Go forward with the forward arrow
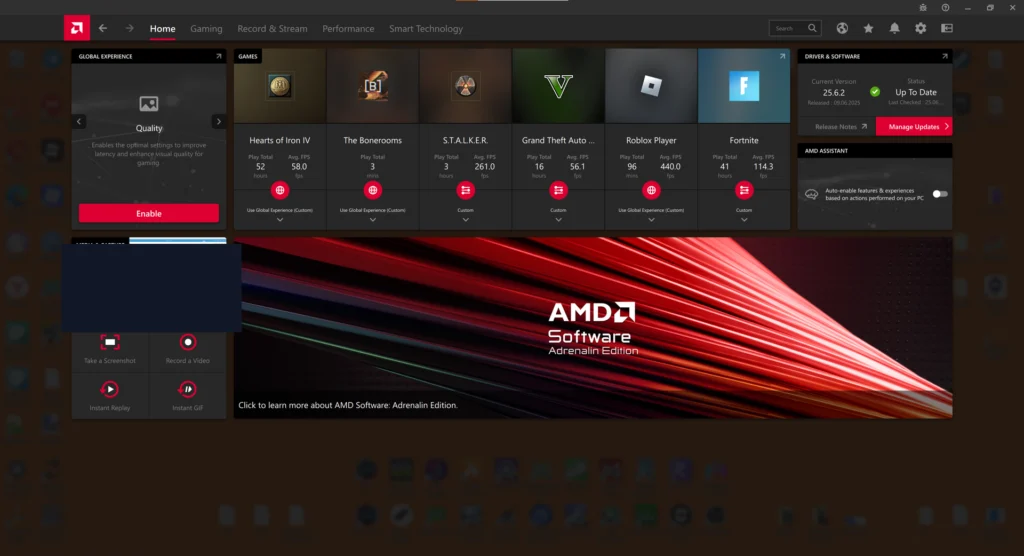Viewport: 1024px width, 556px height. pos(129,28)
